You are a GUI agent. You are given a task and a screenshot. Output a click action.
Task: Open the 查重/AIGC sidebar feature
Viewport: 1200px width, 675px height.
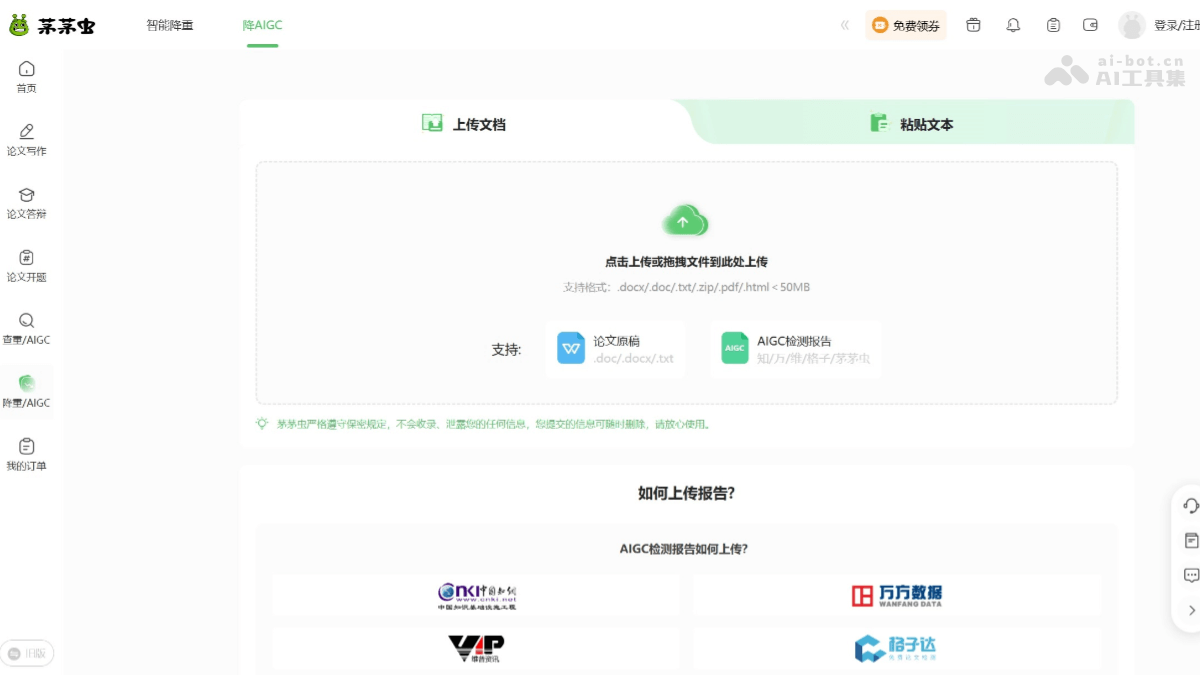pos(26,330)
